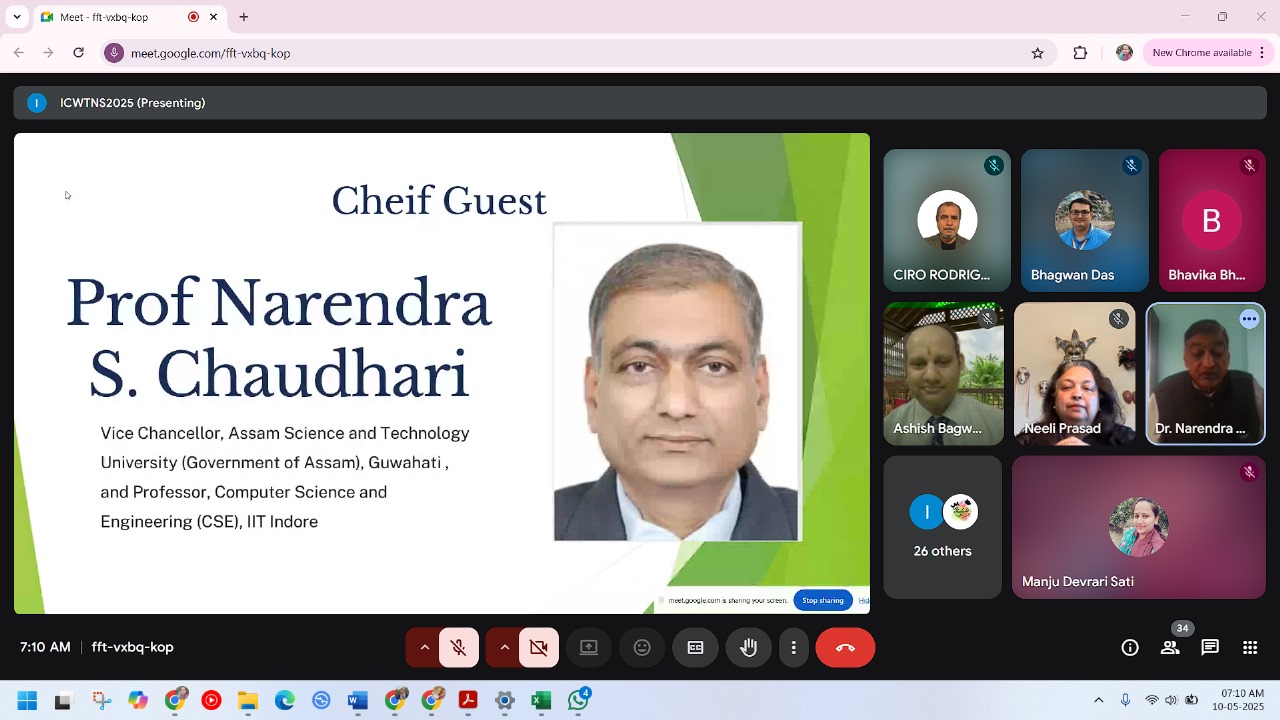Open the three-dot more options menu
Image resolution: width=1280 pixels, height=720 pixels.
click(793, 648)
